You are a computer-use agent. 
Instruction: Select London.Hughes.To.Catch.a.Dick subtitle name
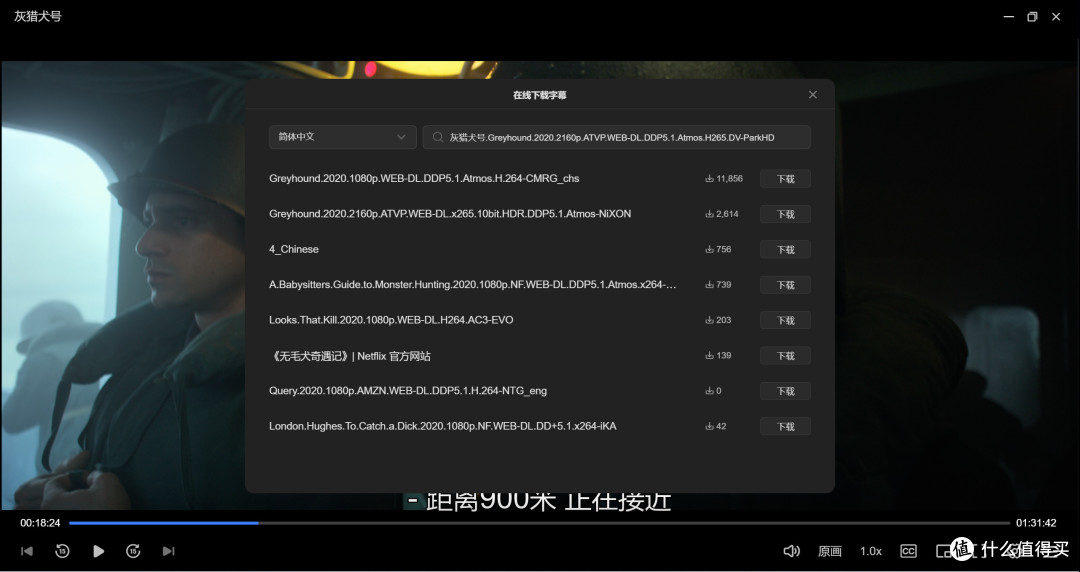[x=442, y=426]
